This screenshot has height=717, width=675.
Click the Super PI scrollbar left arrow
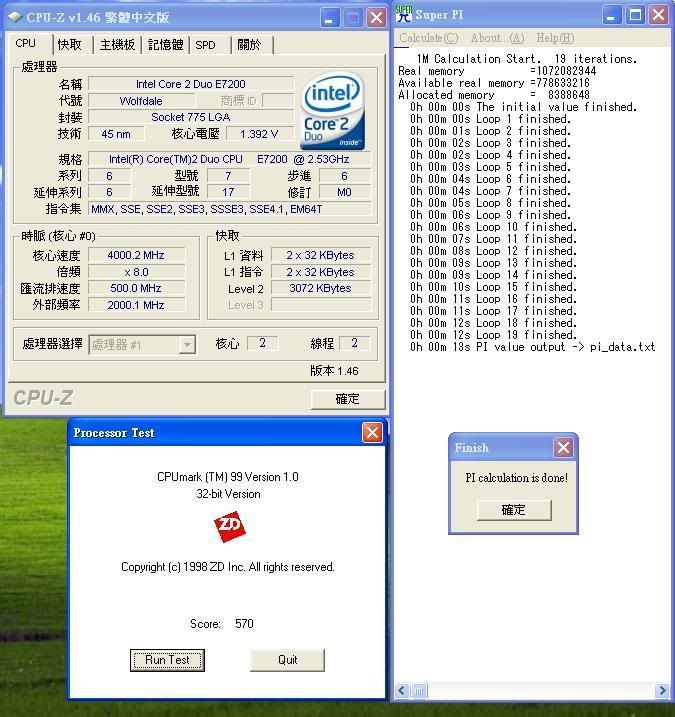tap(402, 690)
